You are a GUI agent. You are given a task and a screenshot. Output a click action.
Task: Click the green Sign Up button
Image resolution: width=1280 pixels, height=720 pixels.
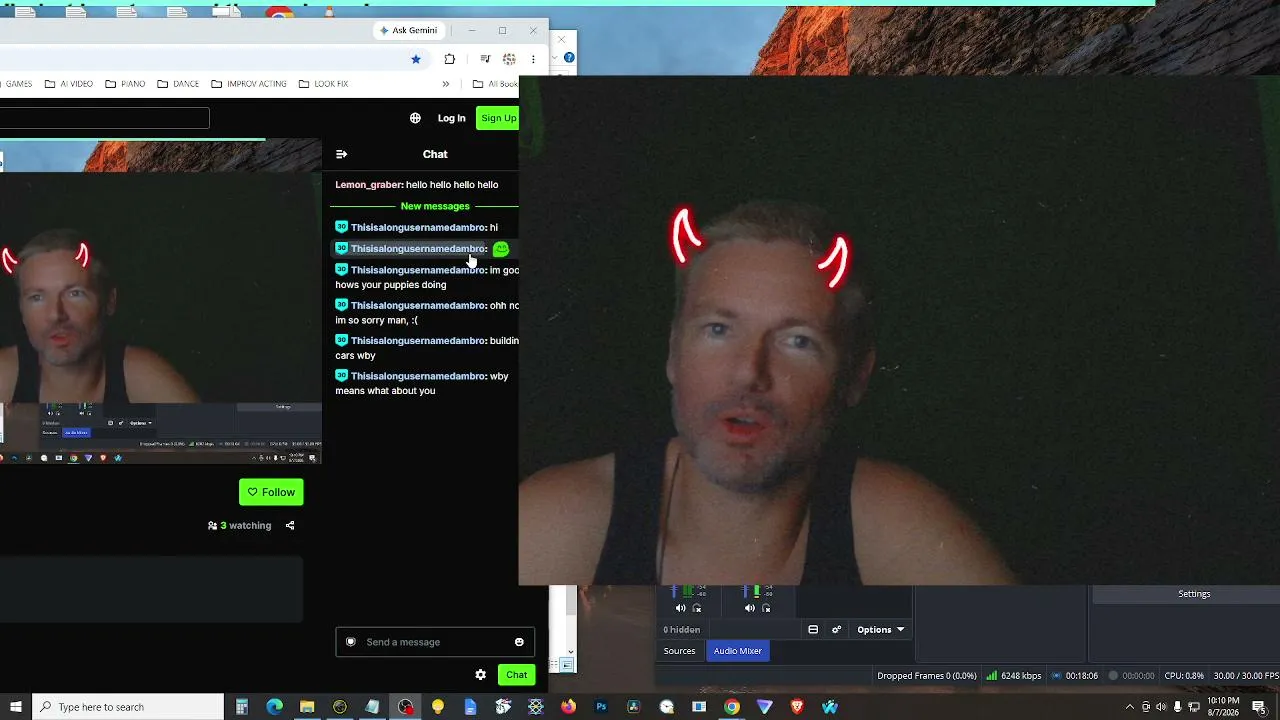[x=498, y=118]
